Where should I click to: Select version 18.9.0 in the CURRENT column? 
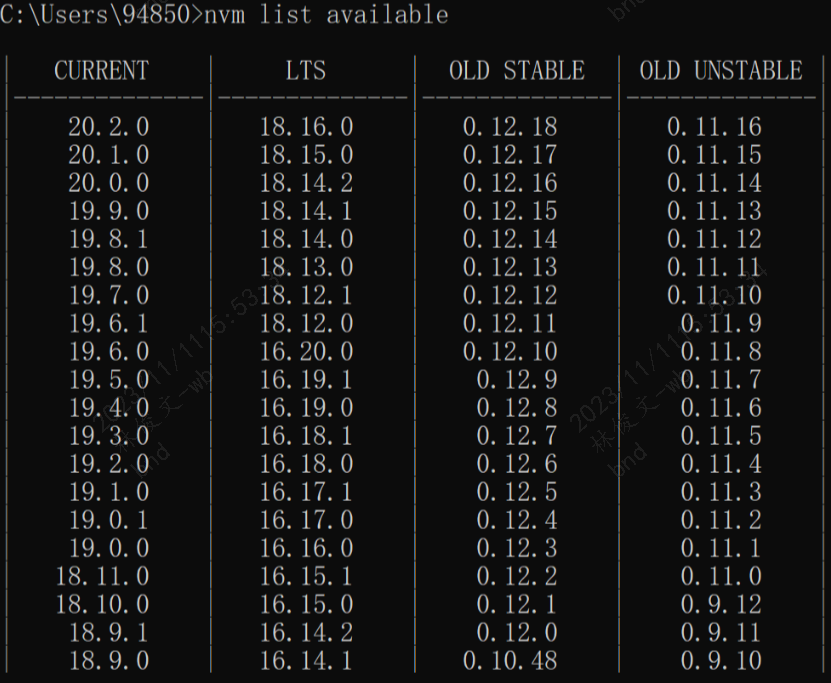(x=109, y=661)
